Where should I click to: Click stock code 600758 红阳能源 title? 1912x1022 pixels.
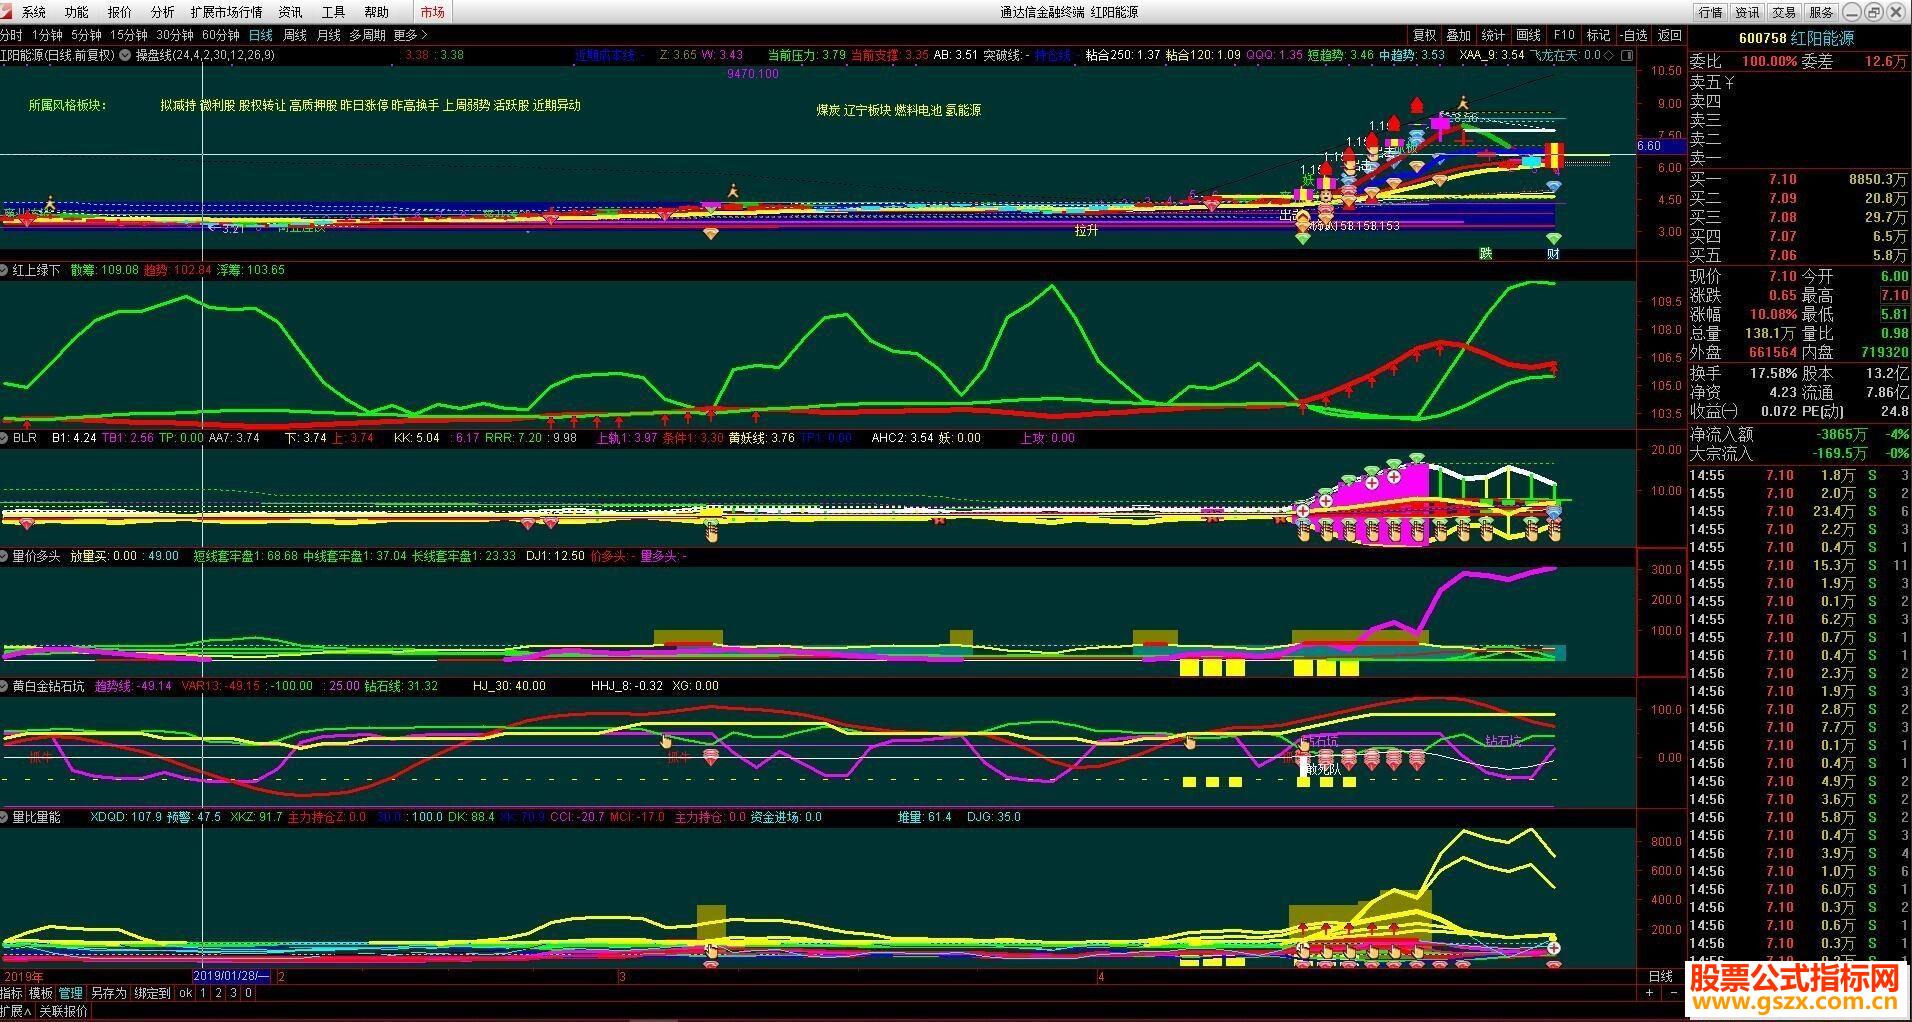[x=1796, y=38]
